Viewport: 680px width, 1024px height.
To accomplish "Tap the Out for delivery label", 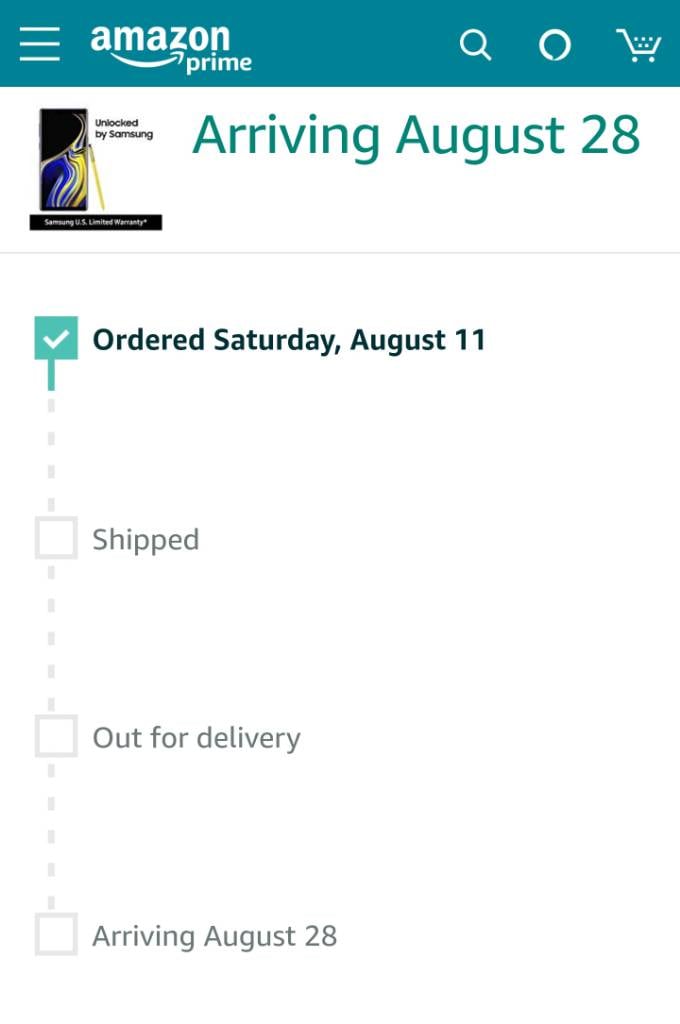I will pos(197,738).
